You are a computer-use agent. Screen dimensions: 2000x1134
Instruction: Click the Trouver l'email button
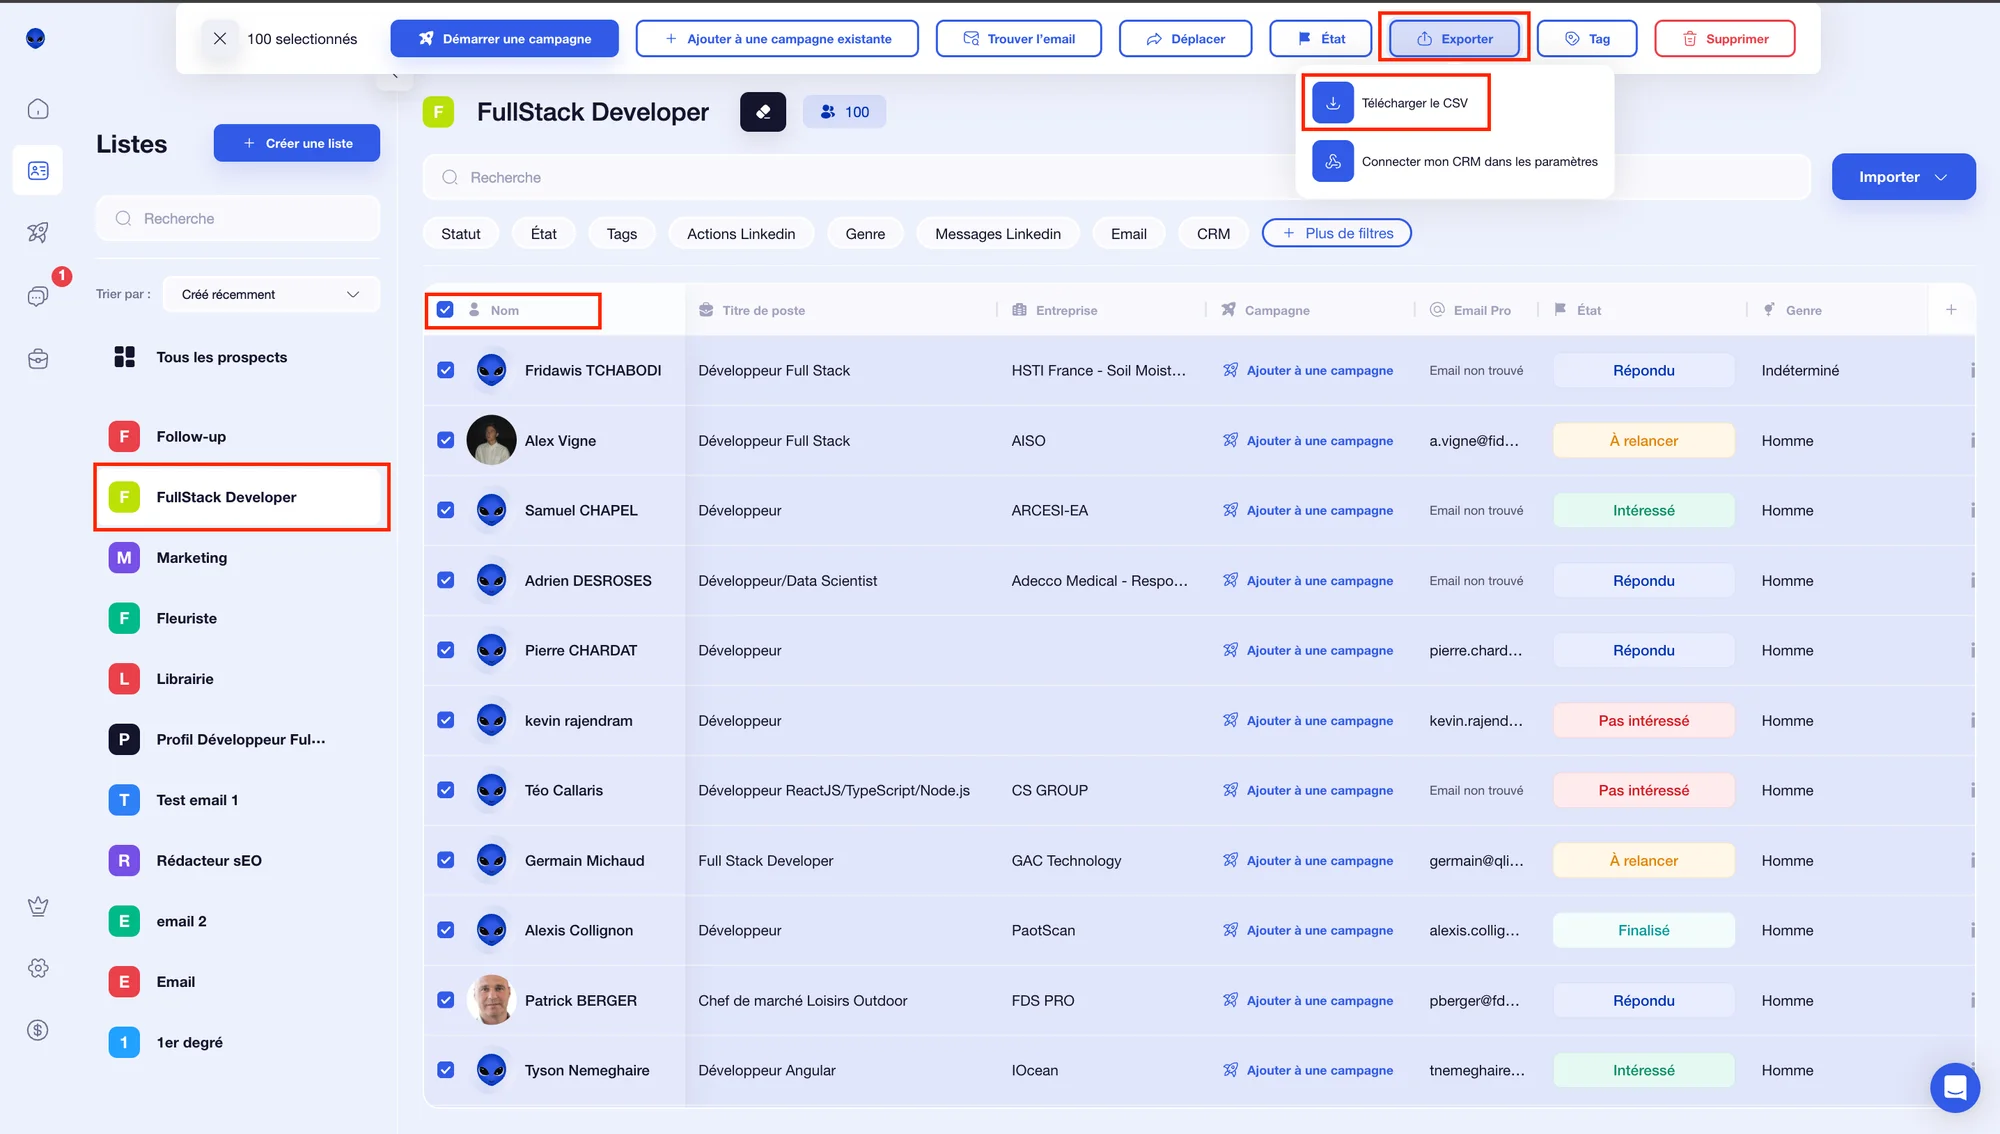click(x=1019, y=39)
